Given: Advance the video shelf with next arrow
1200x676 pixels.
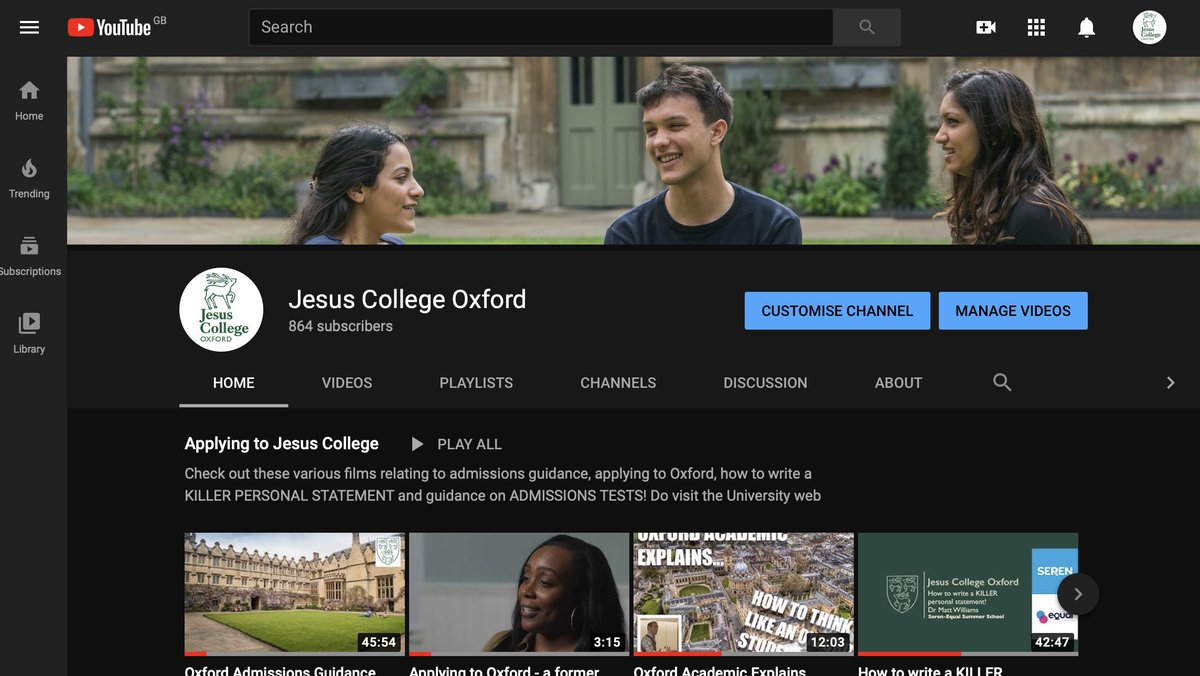Looking at the screenshot, I should pyautogui.click(x=1078, y=594).
